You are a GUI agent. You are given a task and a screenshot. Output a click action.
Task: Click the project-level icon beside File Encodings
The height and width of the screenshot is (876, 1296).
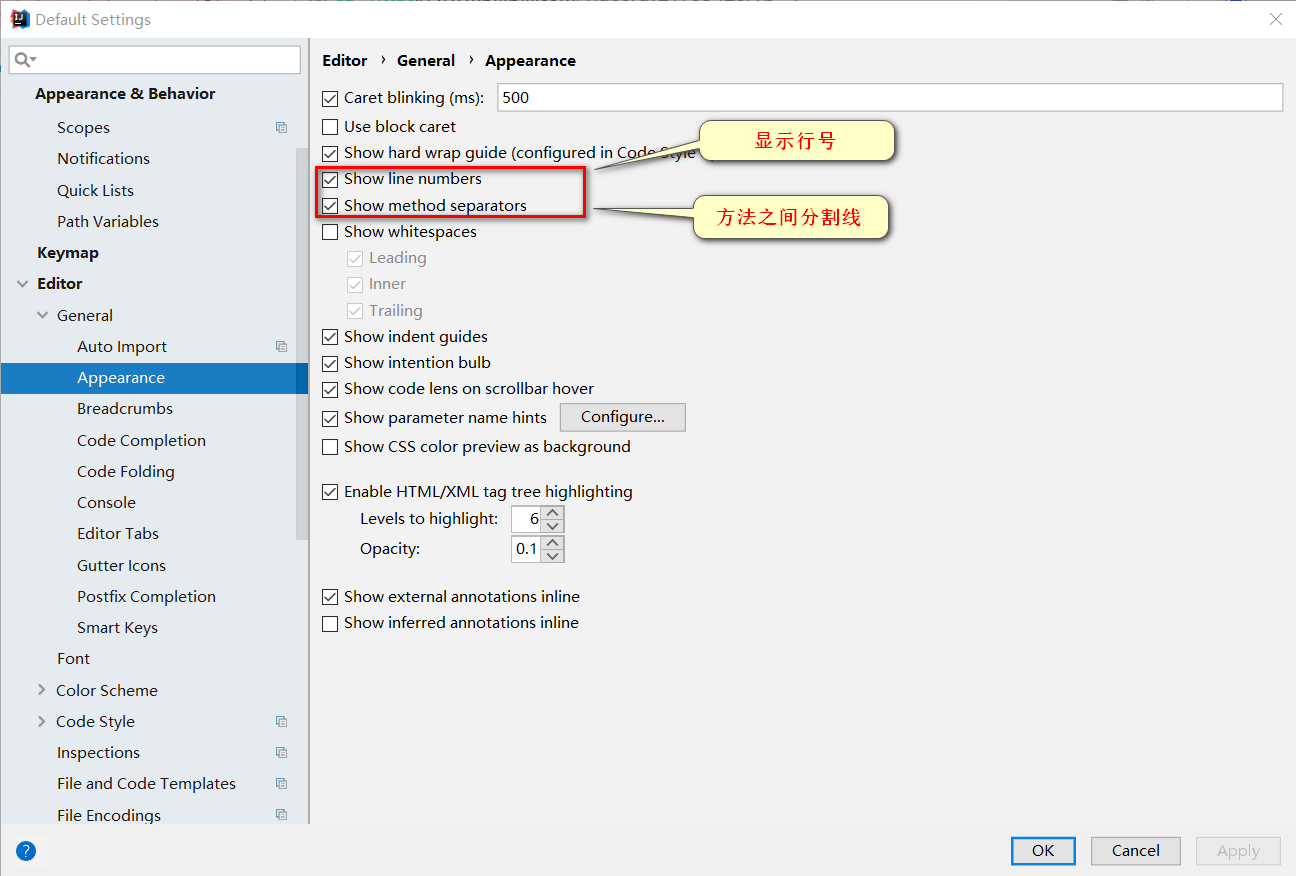pos(281,815)
